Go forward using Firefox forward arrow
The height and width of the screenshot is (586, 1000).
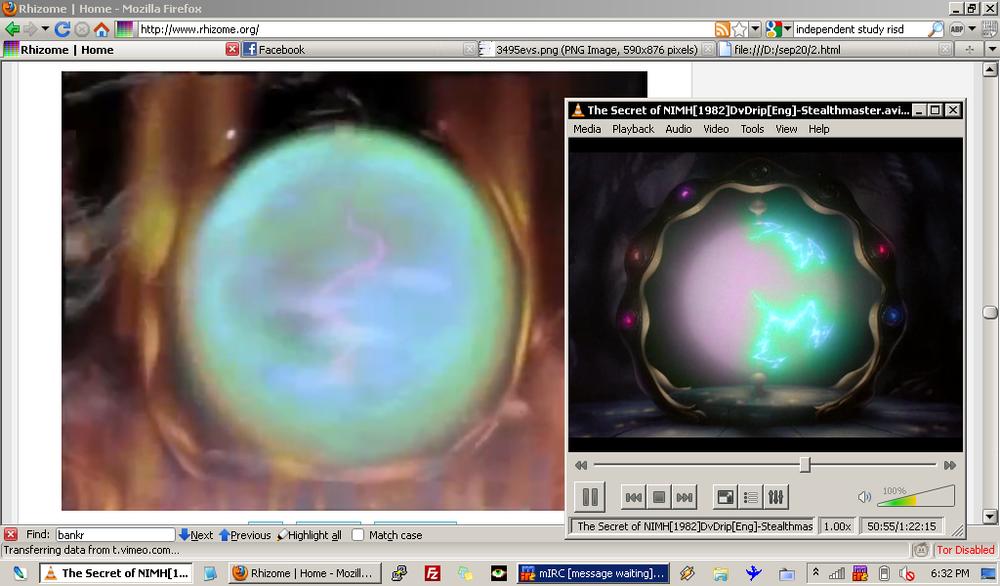click(30, 29)
